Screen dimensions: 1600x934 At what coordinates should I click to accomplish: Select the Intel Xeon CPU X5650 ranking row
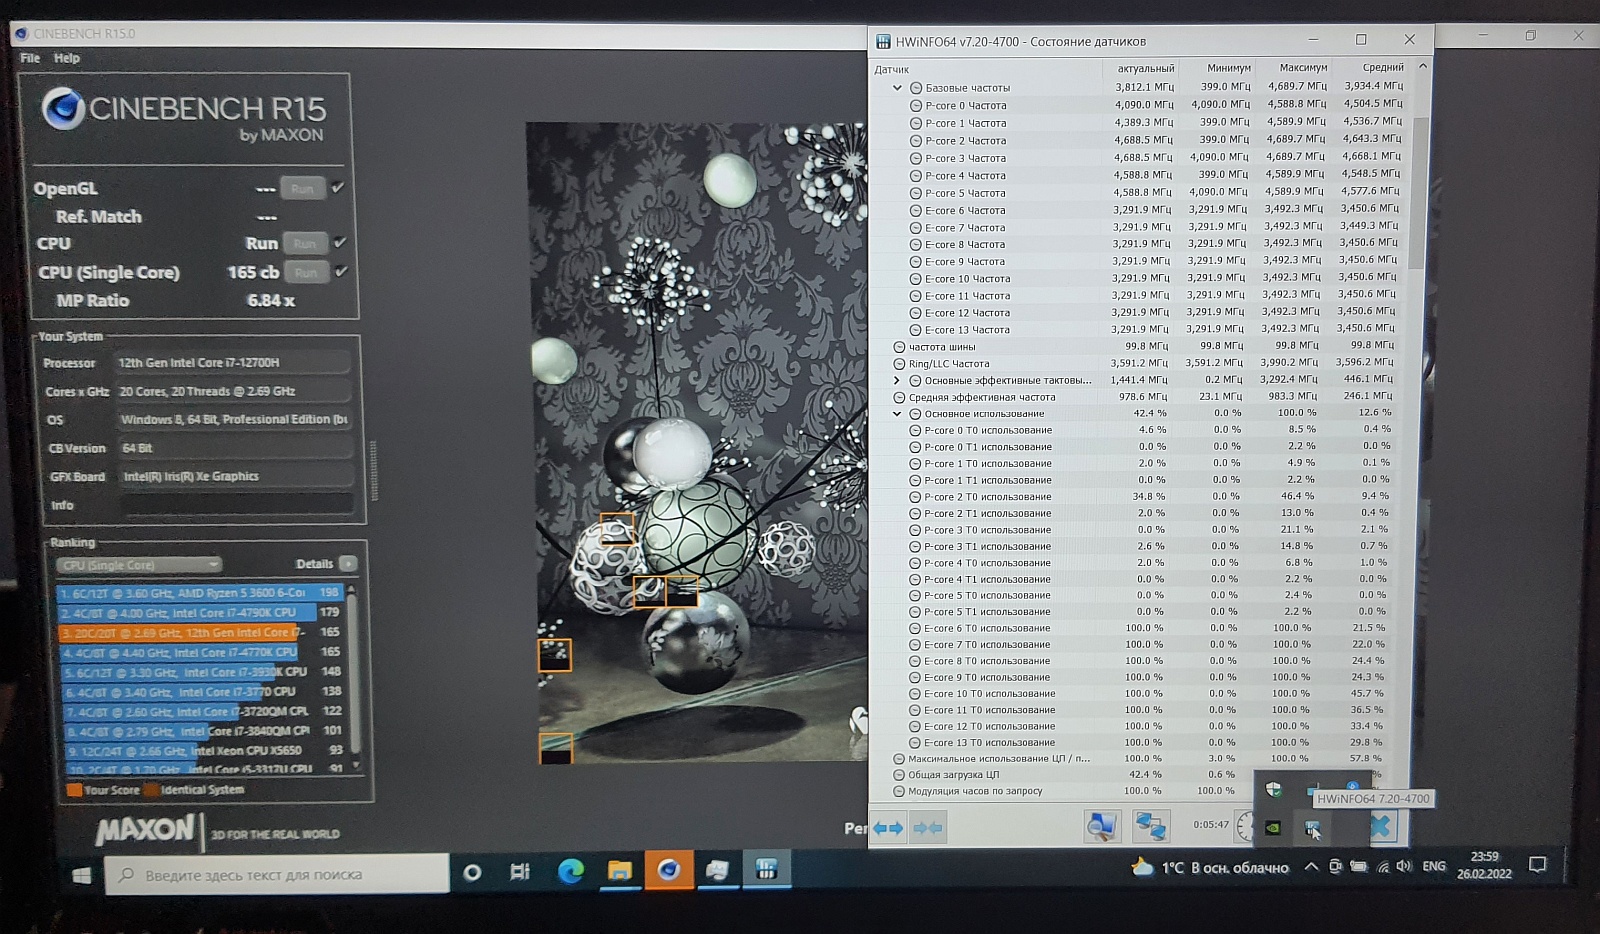coord(202,750)
